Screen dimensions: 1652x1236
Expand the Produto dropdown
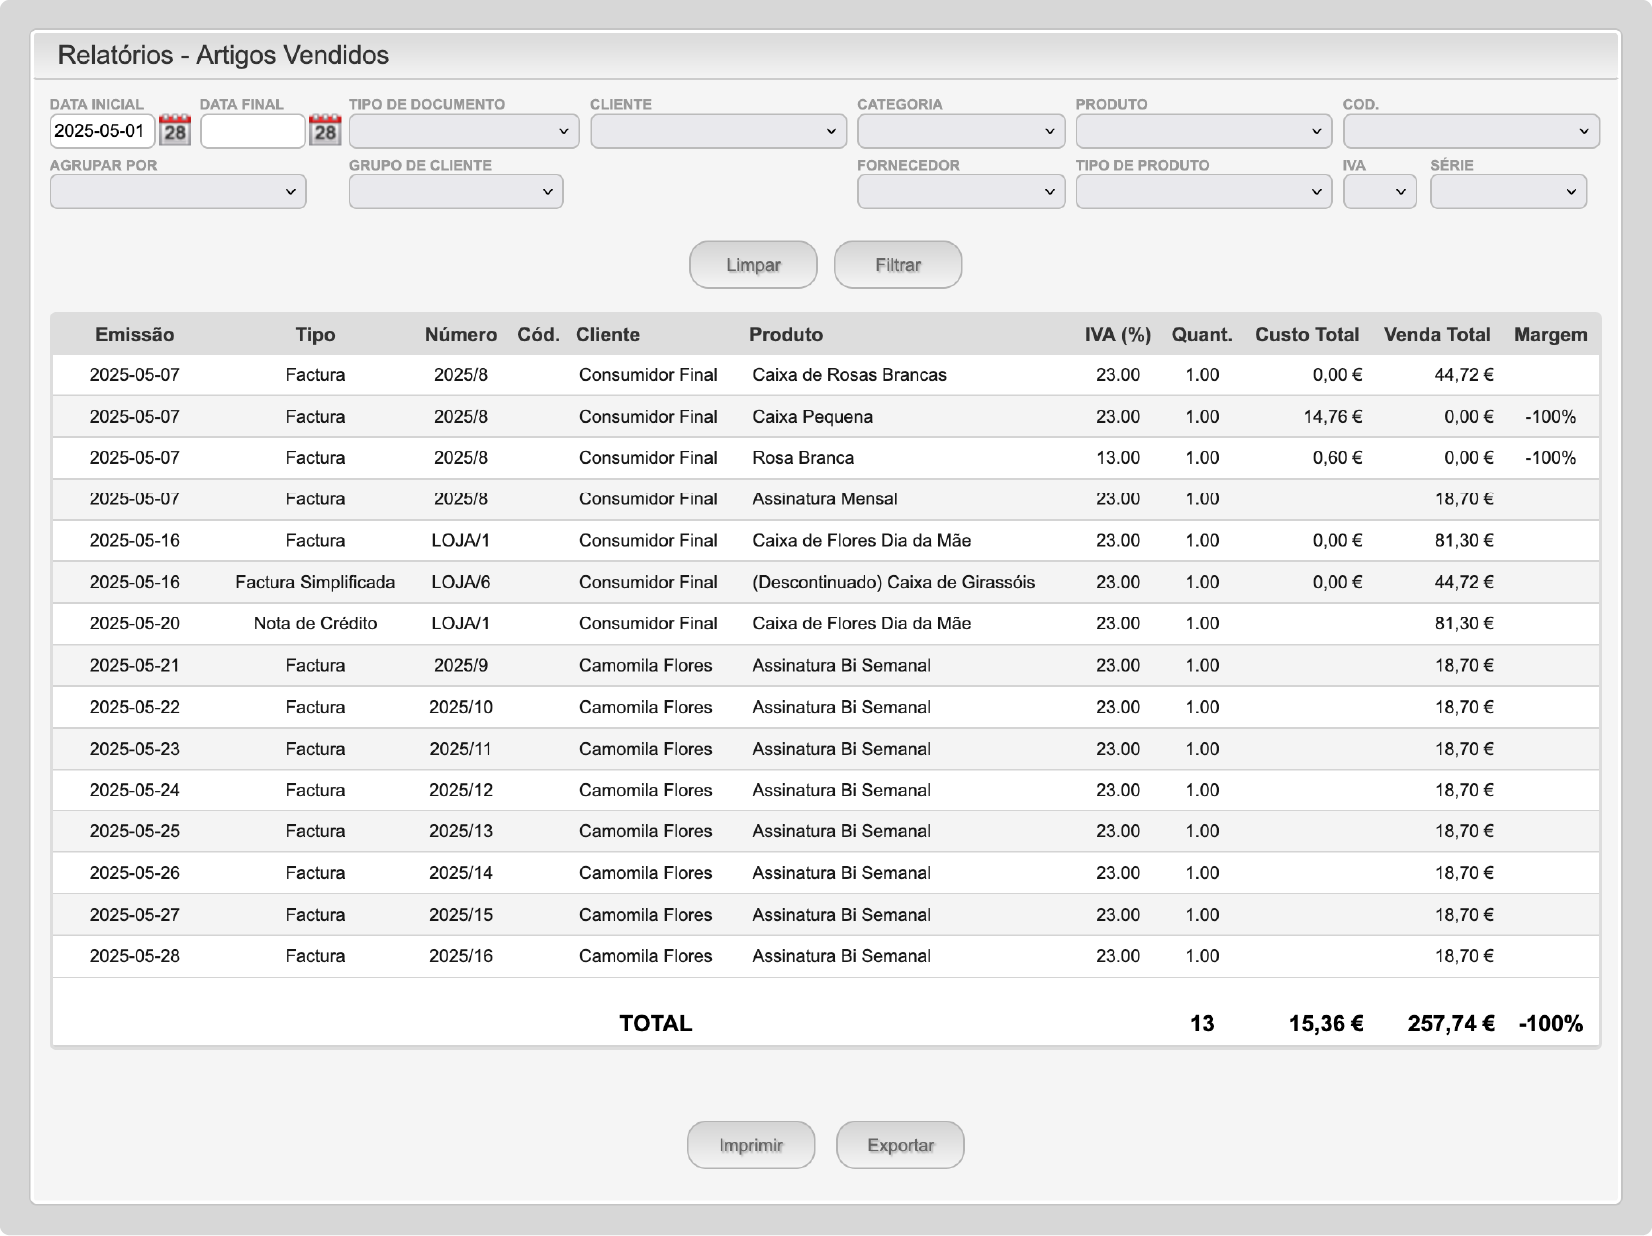1203,131
